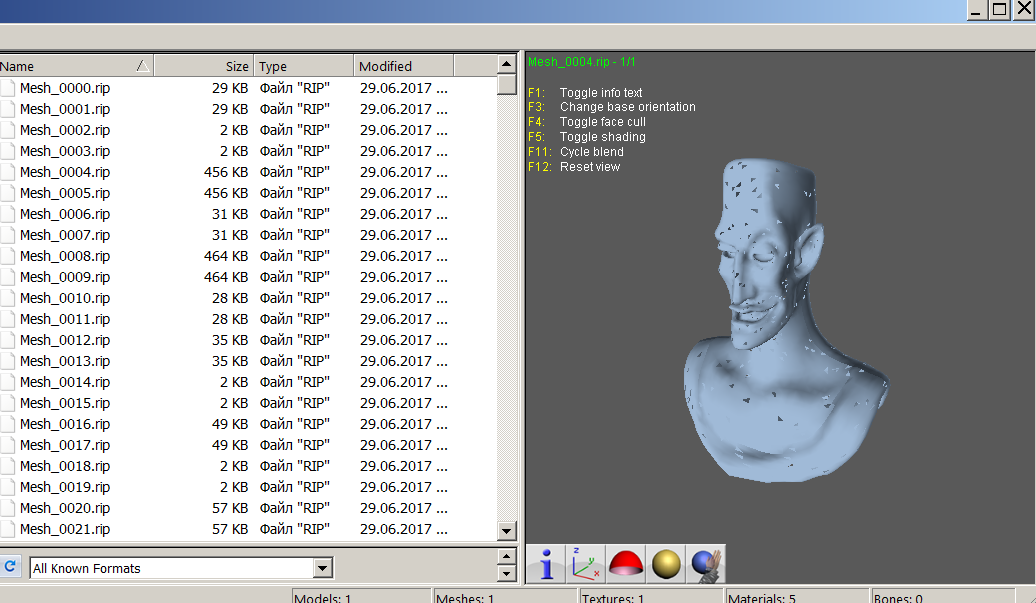The height and width of the screenshot is (603, 1036).
Task: Click the file icon beside Mesh_0010.rip
Action: tap(8, 298)
